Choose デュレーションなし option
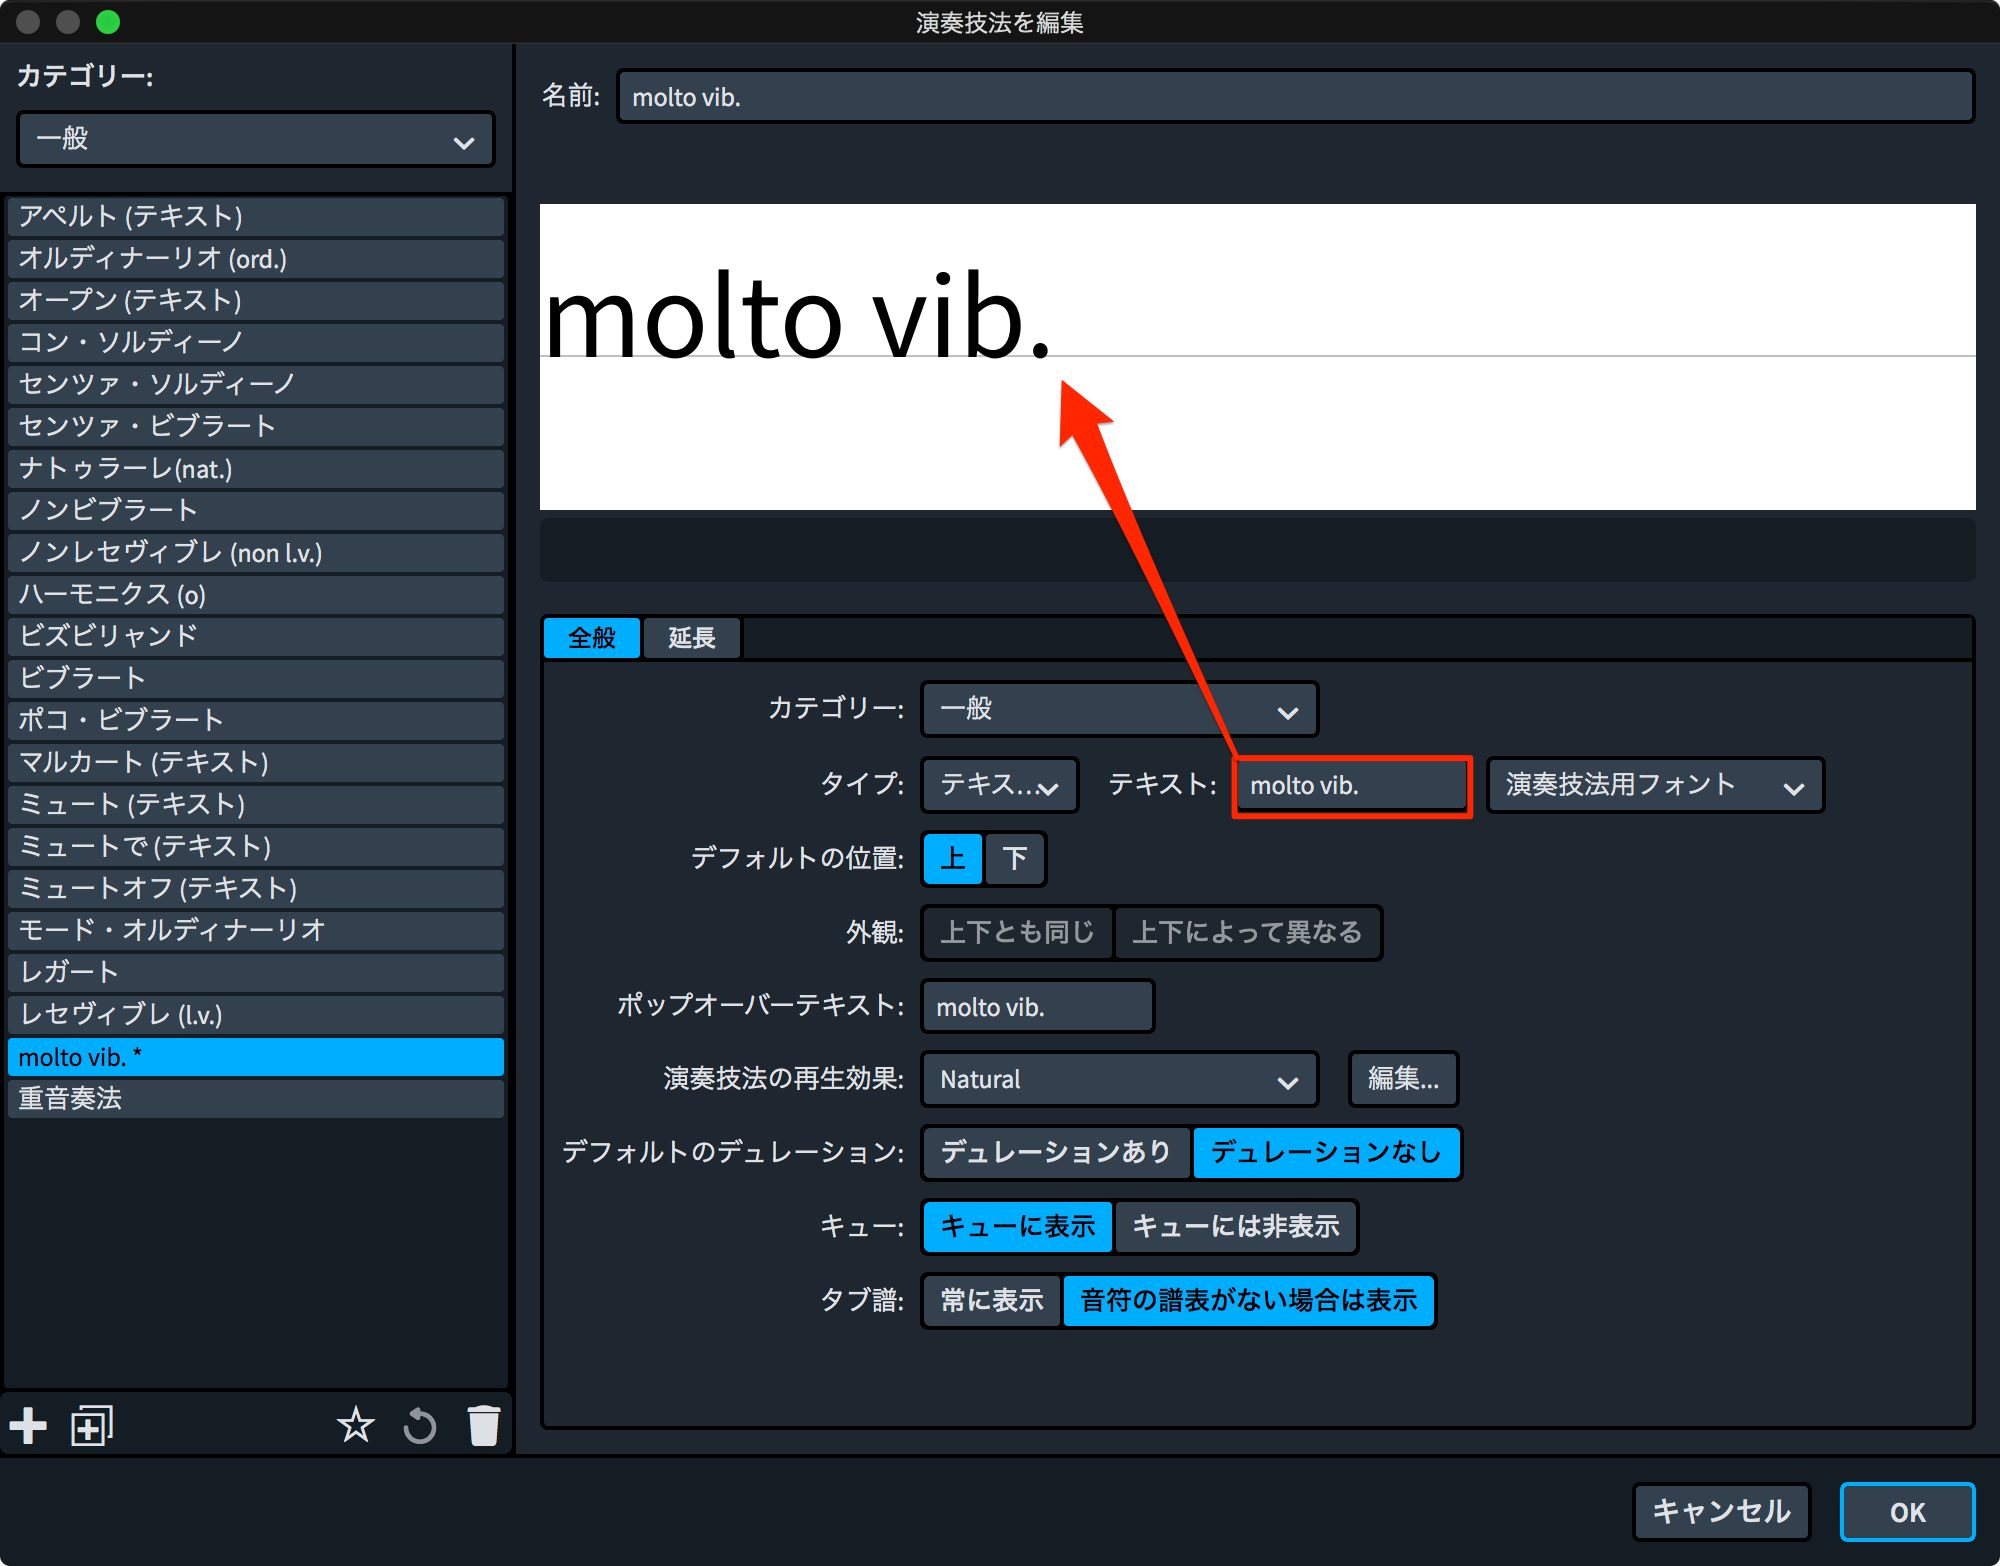Screen dimensions: 2000x1566 (x=1326, y=1152)
